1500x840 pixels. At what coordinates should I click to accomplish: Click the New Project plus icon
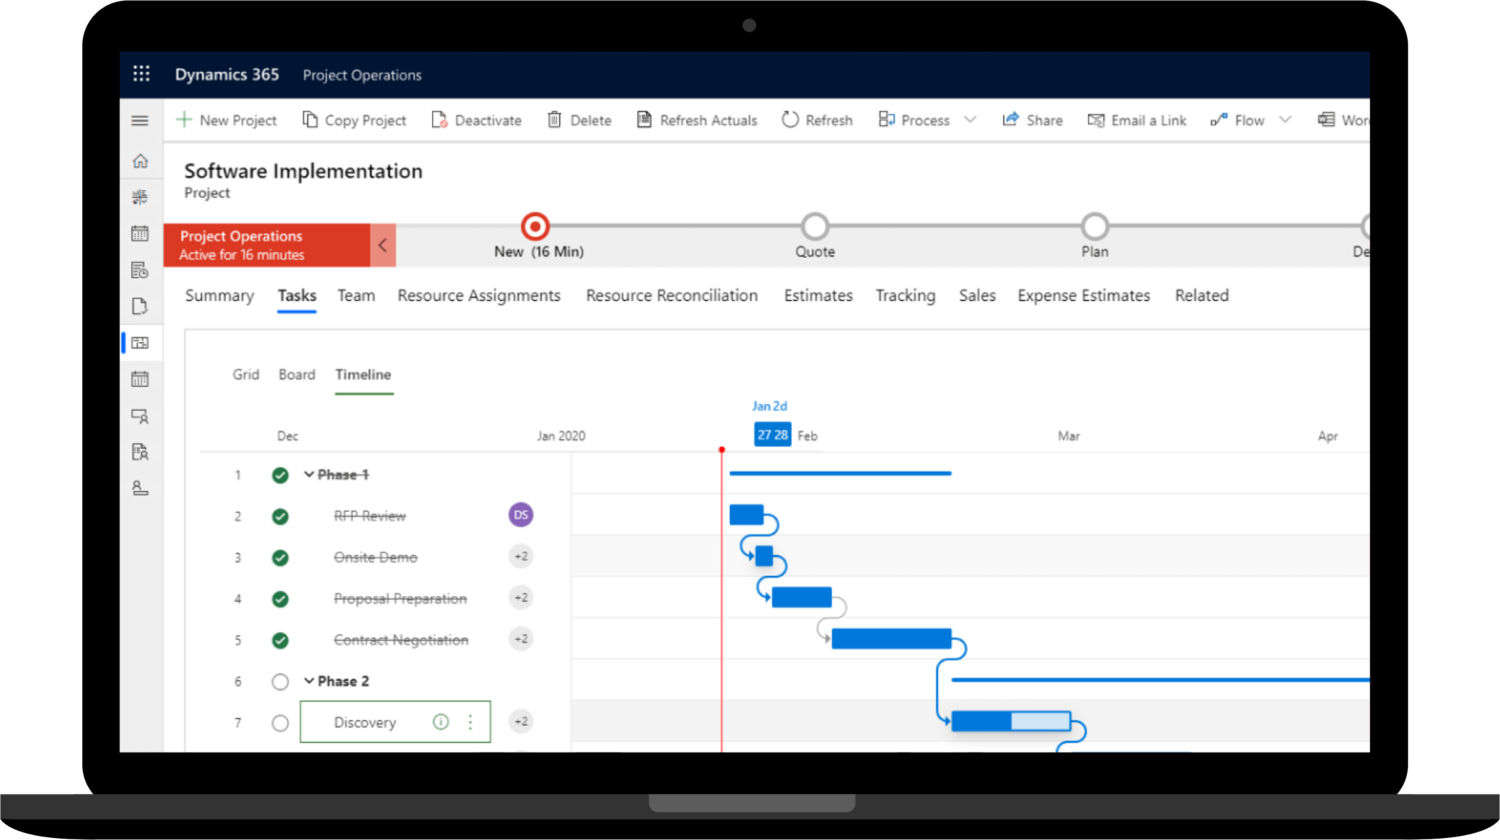coord(184,120)
